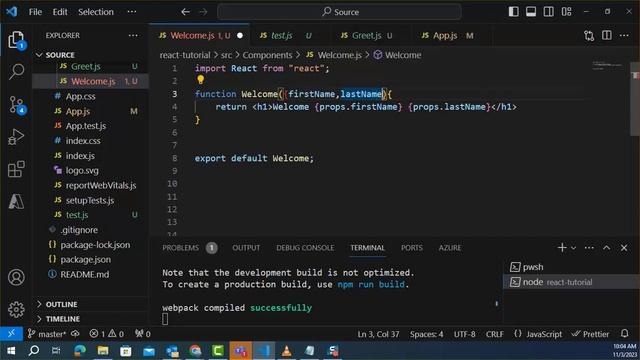Open the Extensions view

point(16,169)
